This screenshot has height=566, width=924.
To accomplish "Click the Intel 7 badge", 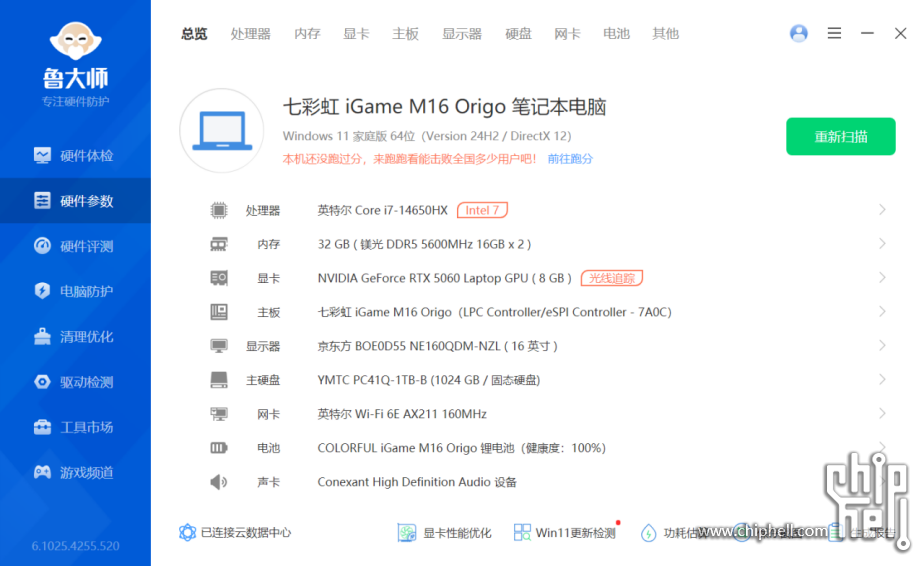I will tap(482, 210).
